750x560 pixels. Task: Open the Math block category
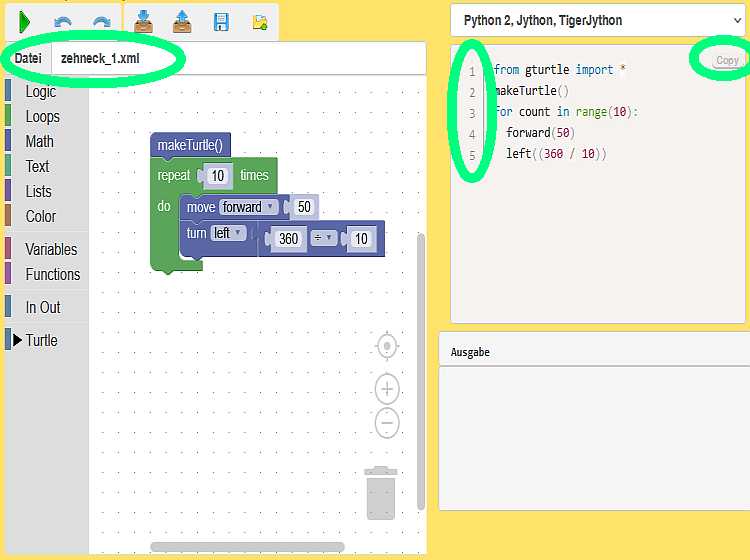pos(39,141)
